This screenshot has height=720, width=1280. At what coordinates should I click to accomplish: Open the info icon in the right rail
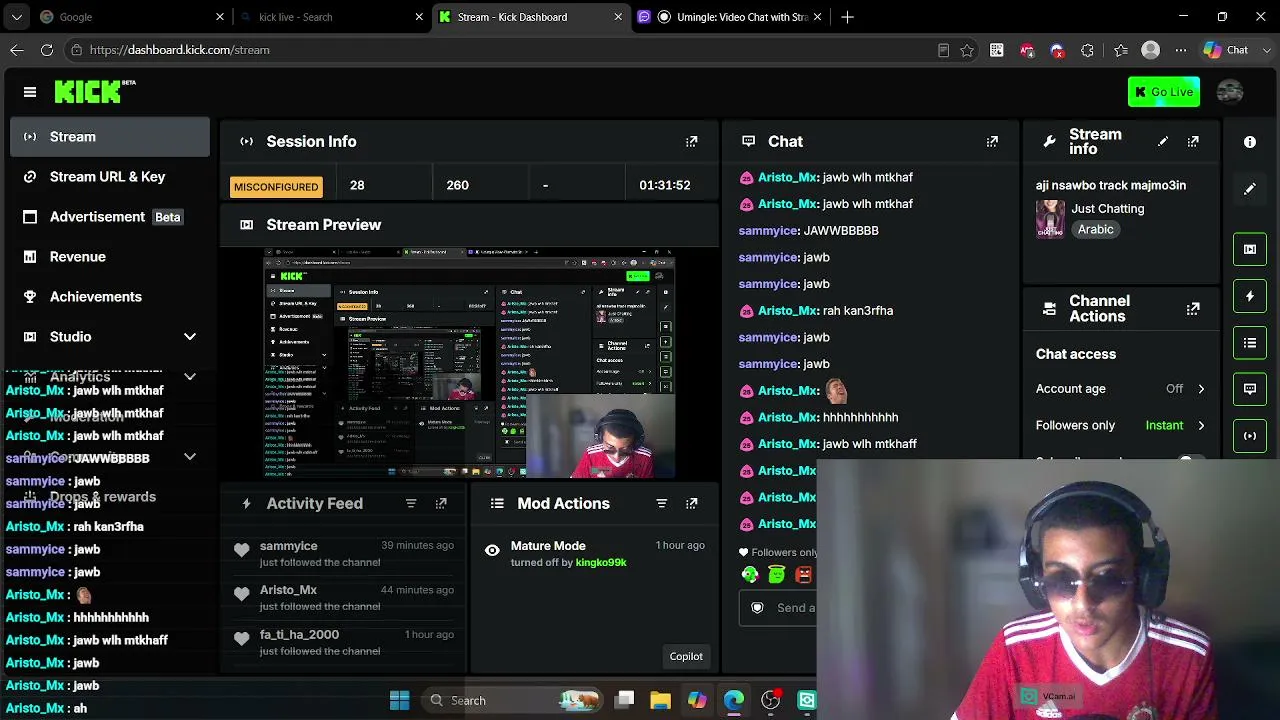[x=1250, y=142]
